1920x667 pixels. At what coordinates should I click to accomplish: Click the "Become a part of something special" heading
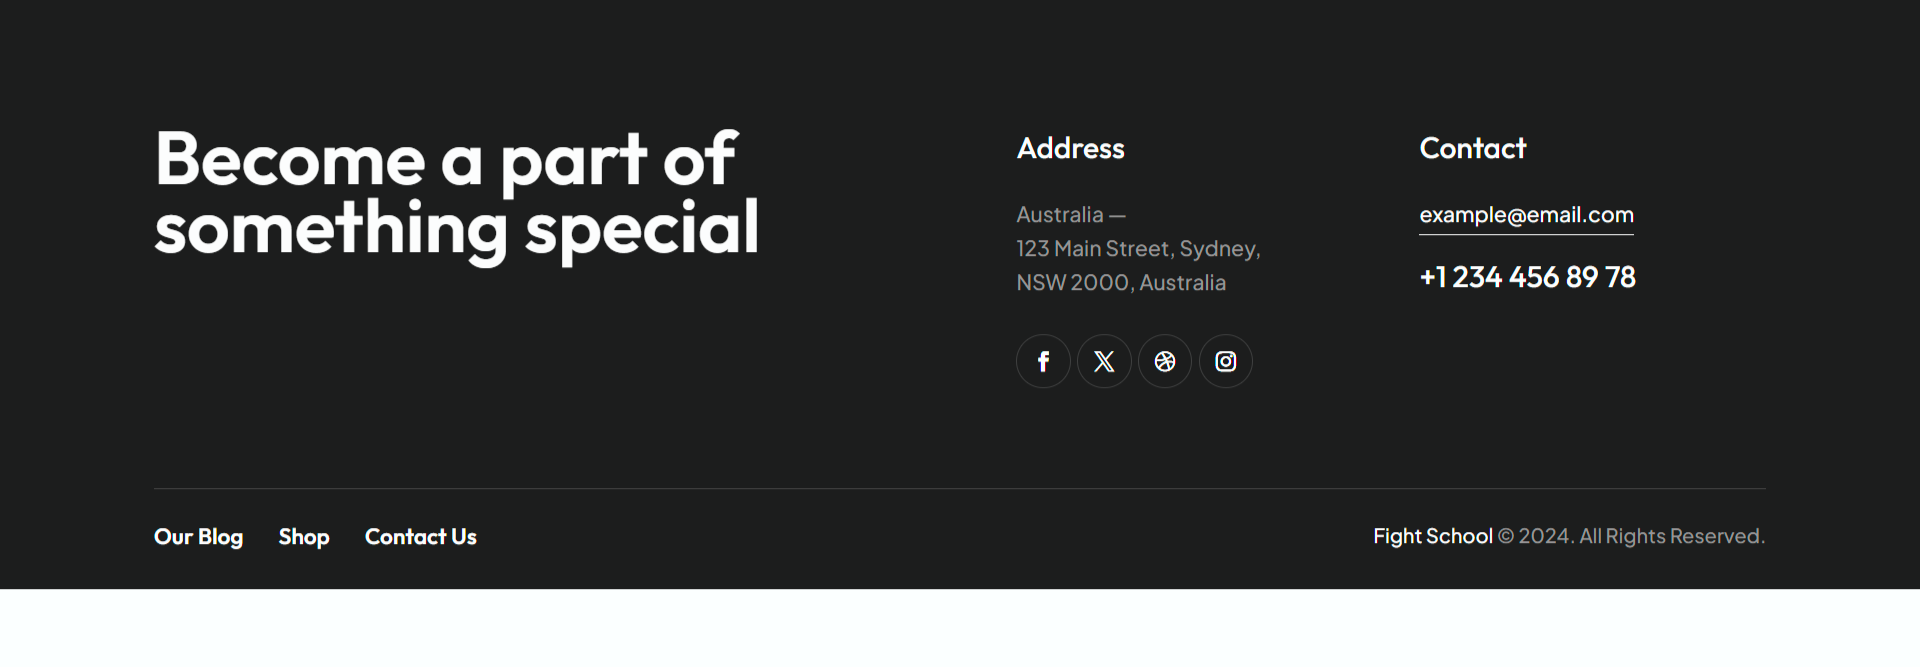[x=456, y=194]
